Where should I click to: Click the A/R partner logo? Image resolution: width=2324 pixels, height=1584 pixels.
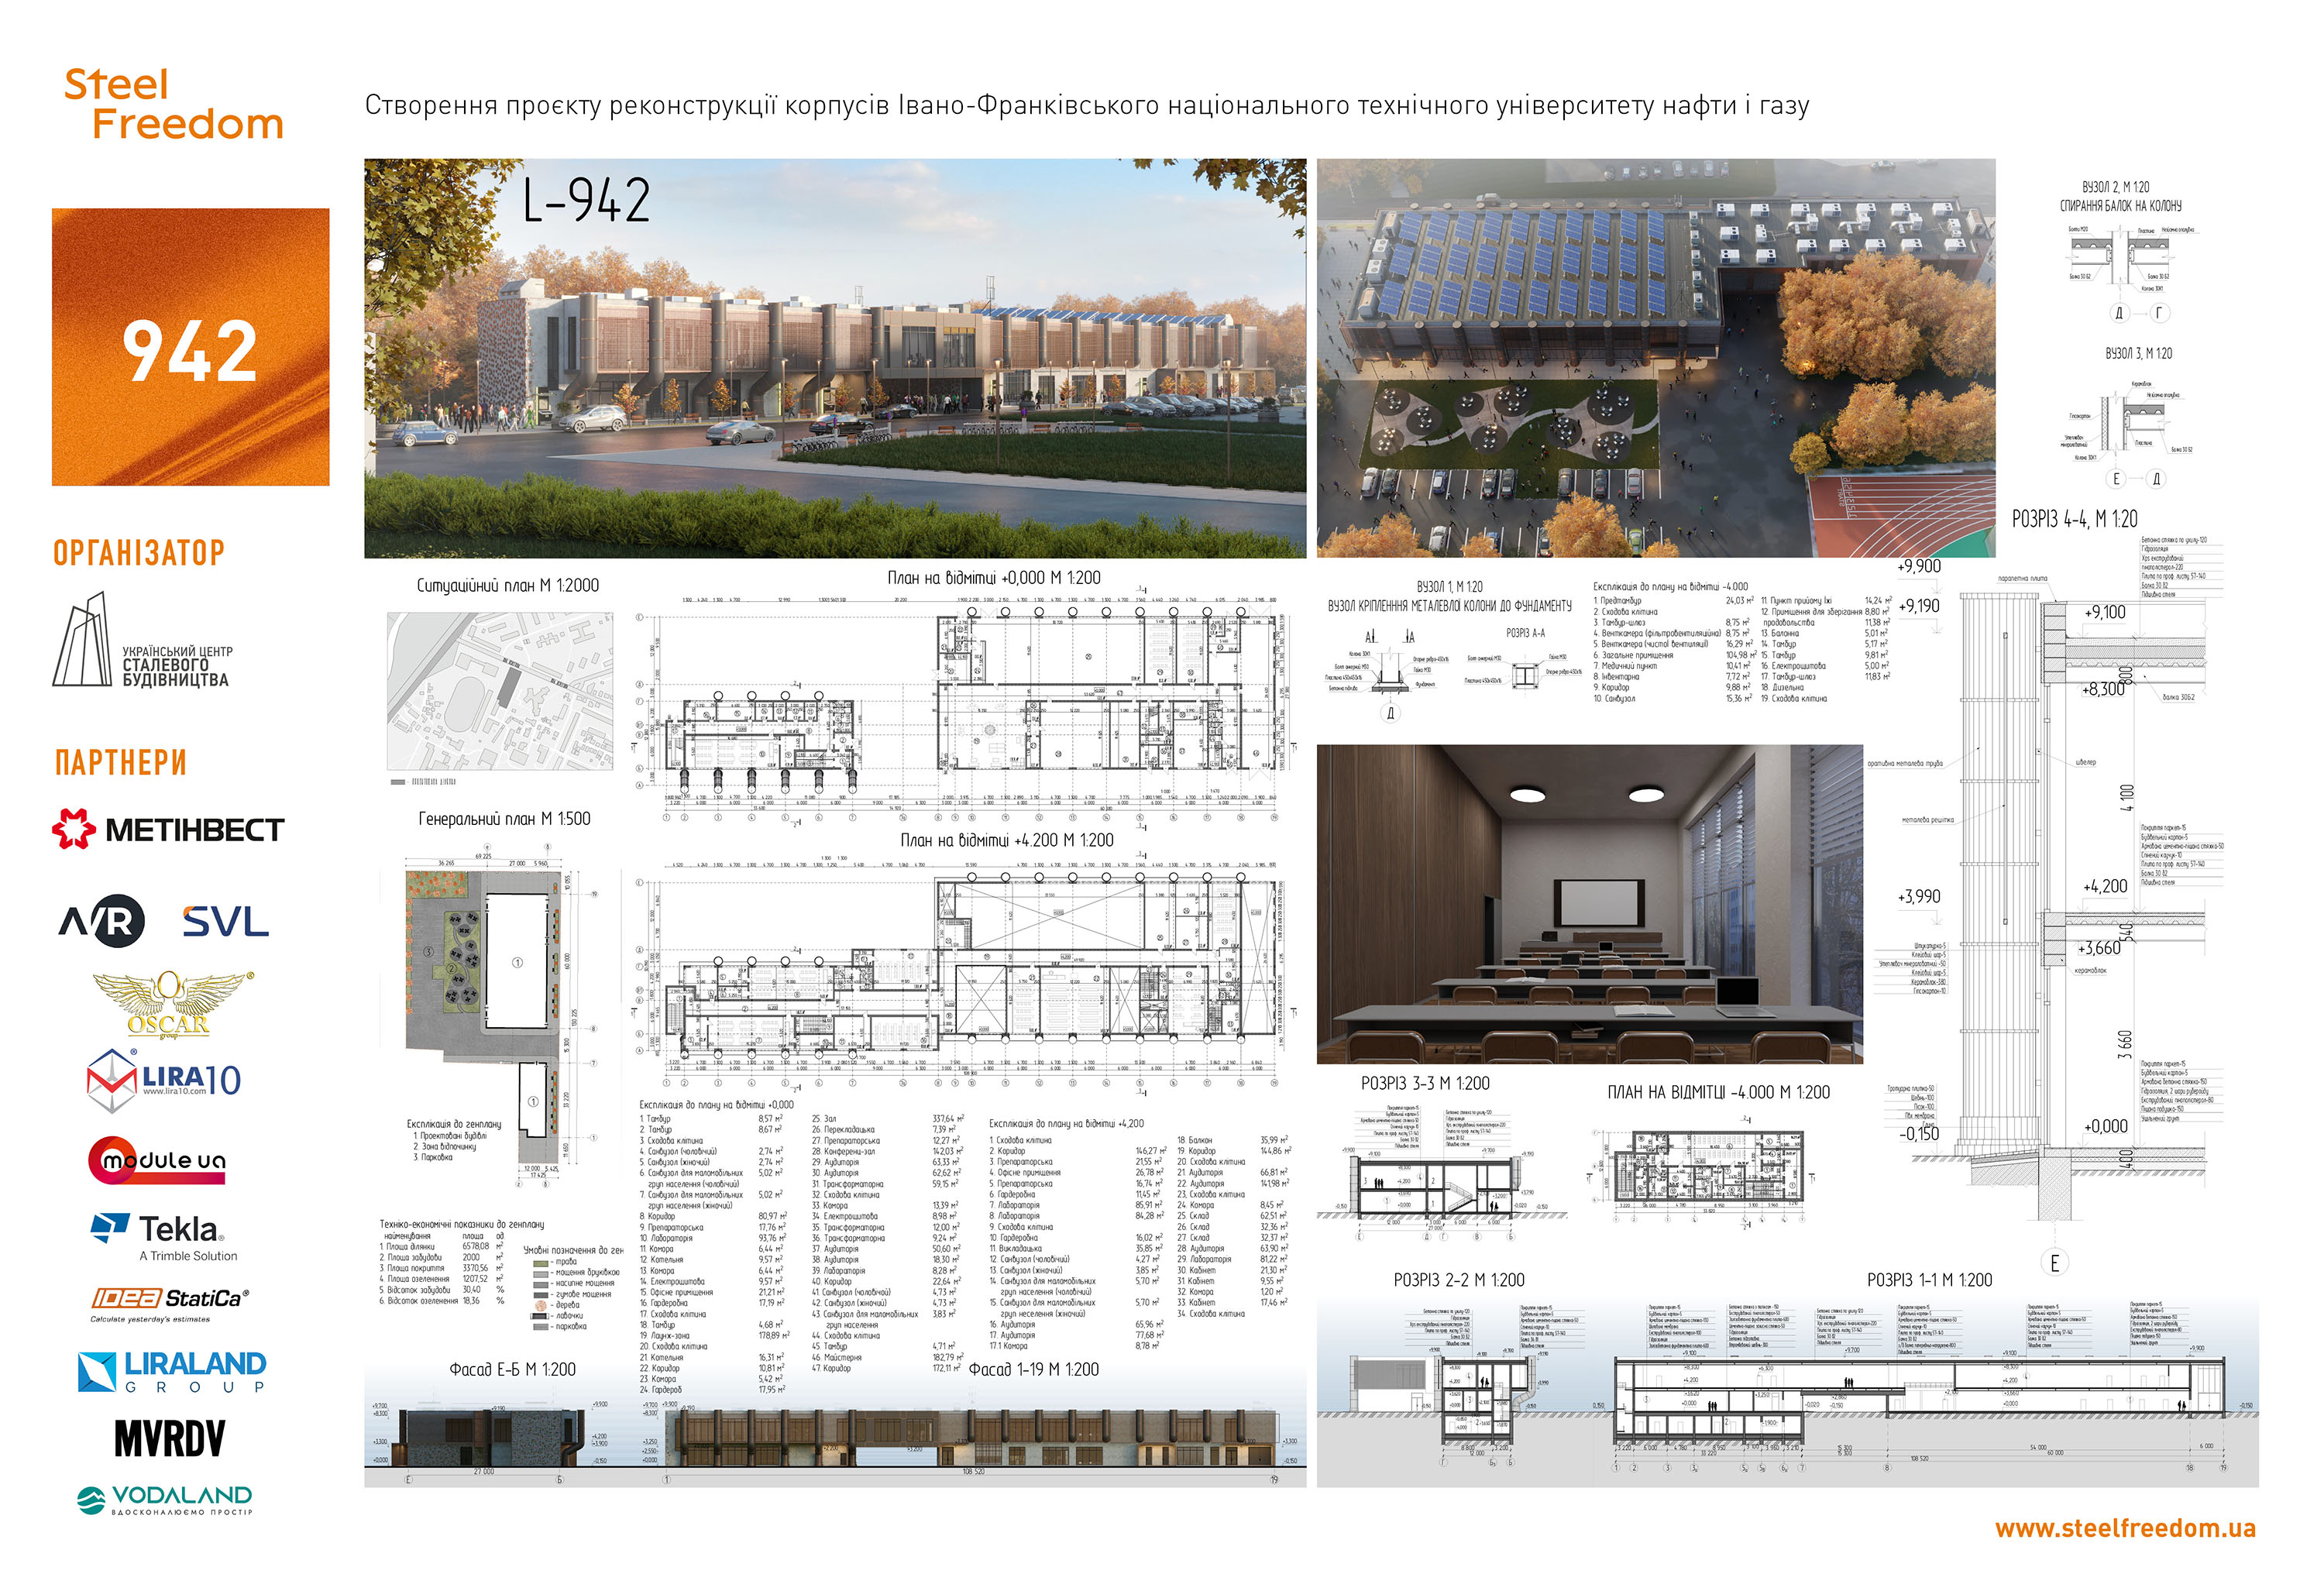coord(101,921)
